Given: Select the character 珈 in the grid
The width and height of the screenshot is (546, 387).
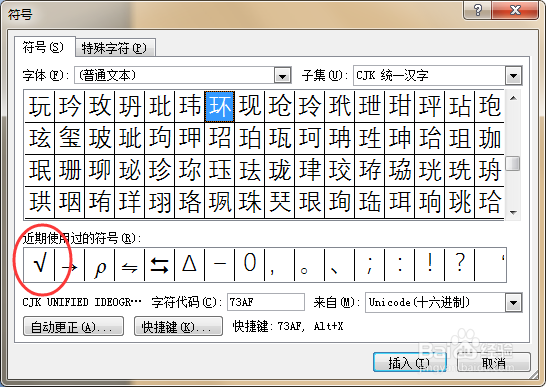Looking at the screenshot, I should click(489, 138).
